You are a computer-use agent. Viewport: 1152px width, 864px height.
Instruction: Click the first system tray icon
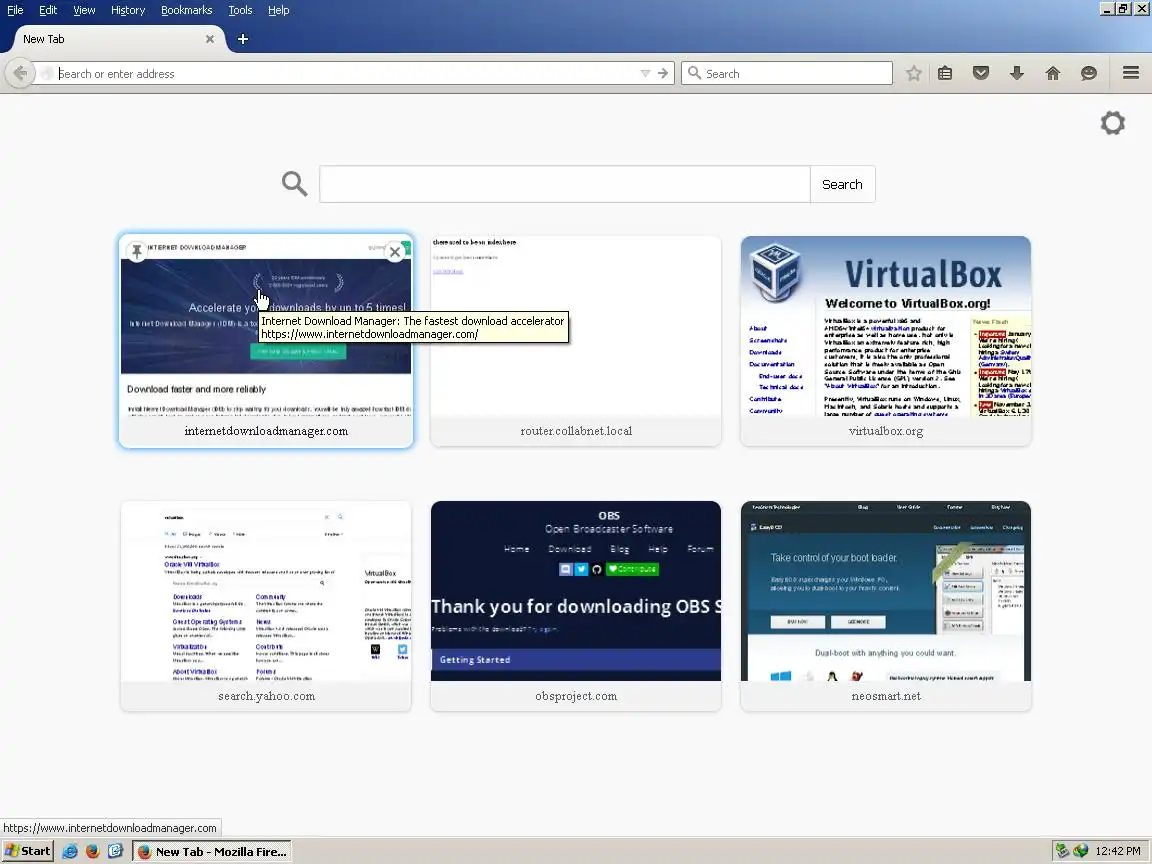coord(1062,851)
